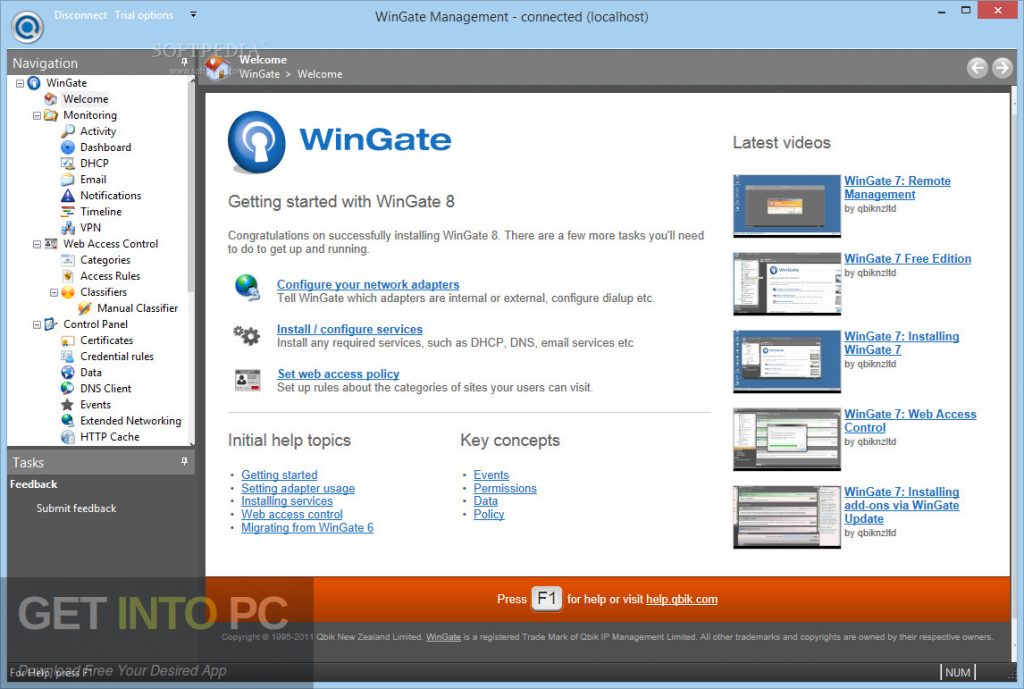Select Classifiers in the navigation tree
This screenshot has width=1024, height=689.
103,292
